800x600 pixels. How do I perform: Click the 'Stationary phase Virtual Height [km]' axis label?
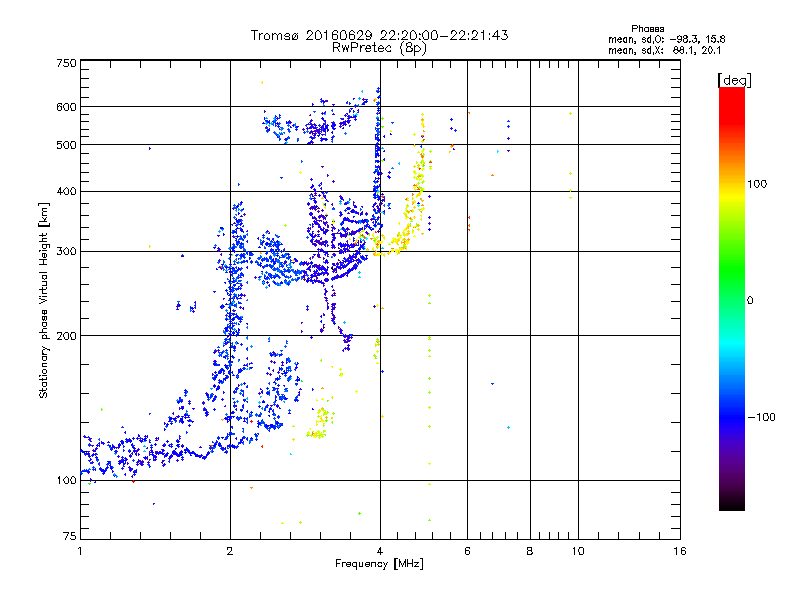tap(43, 301)
